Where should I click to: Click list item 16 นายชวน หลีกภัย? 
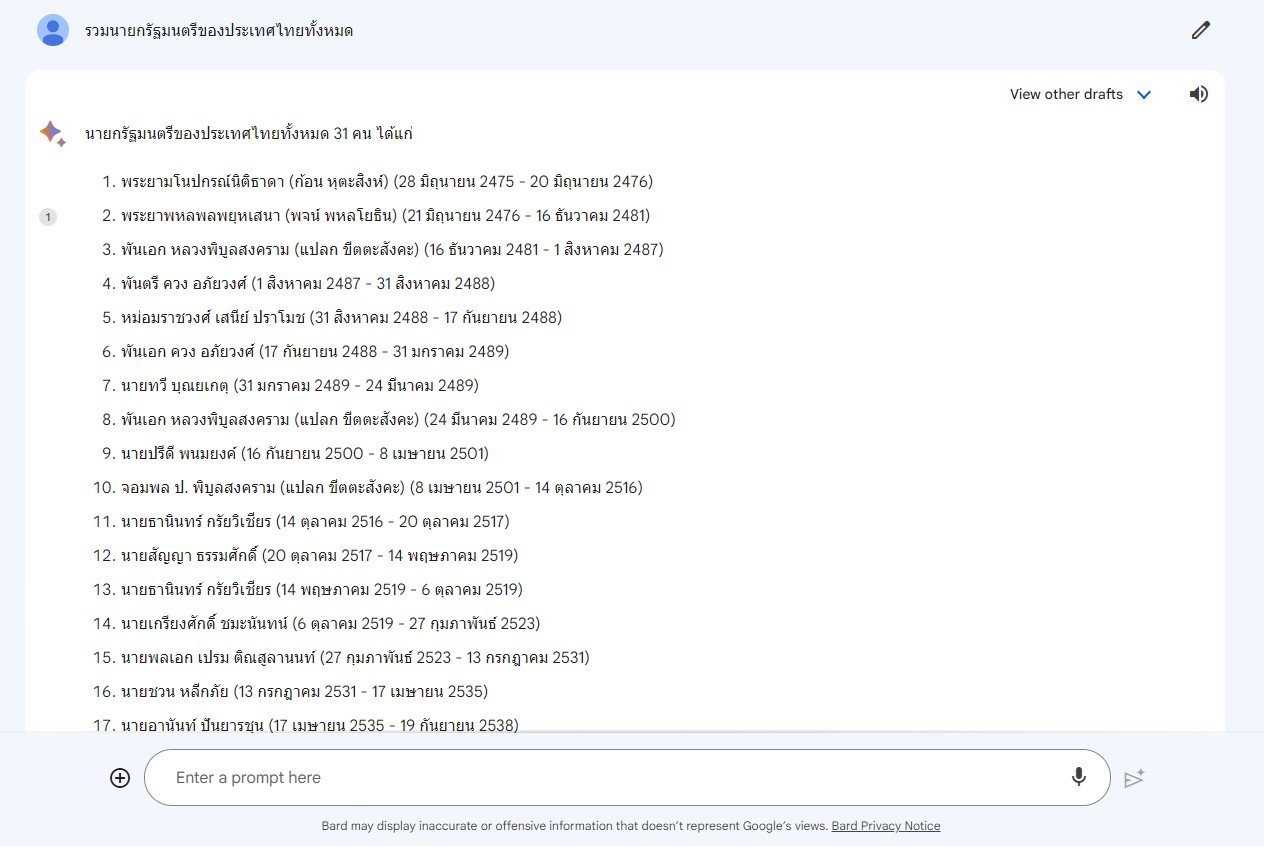(304, 692)
